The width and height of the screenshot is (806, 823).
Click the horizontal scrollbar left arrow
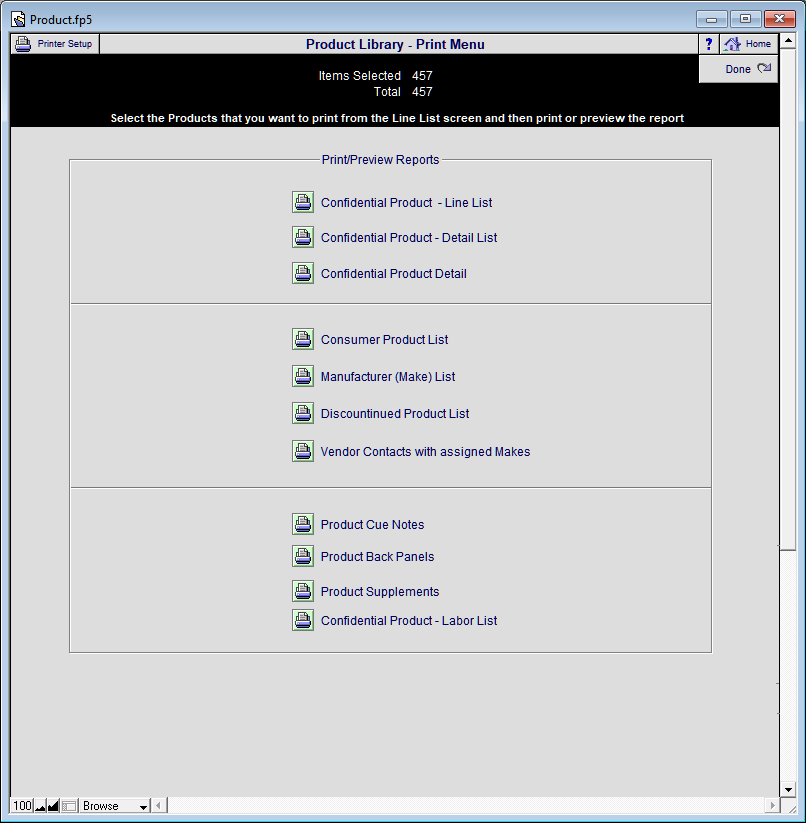pyautogui.click(x=159, y=805)
